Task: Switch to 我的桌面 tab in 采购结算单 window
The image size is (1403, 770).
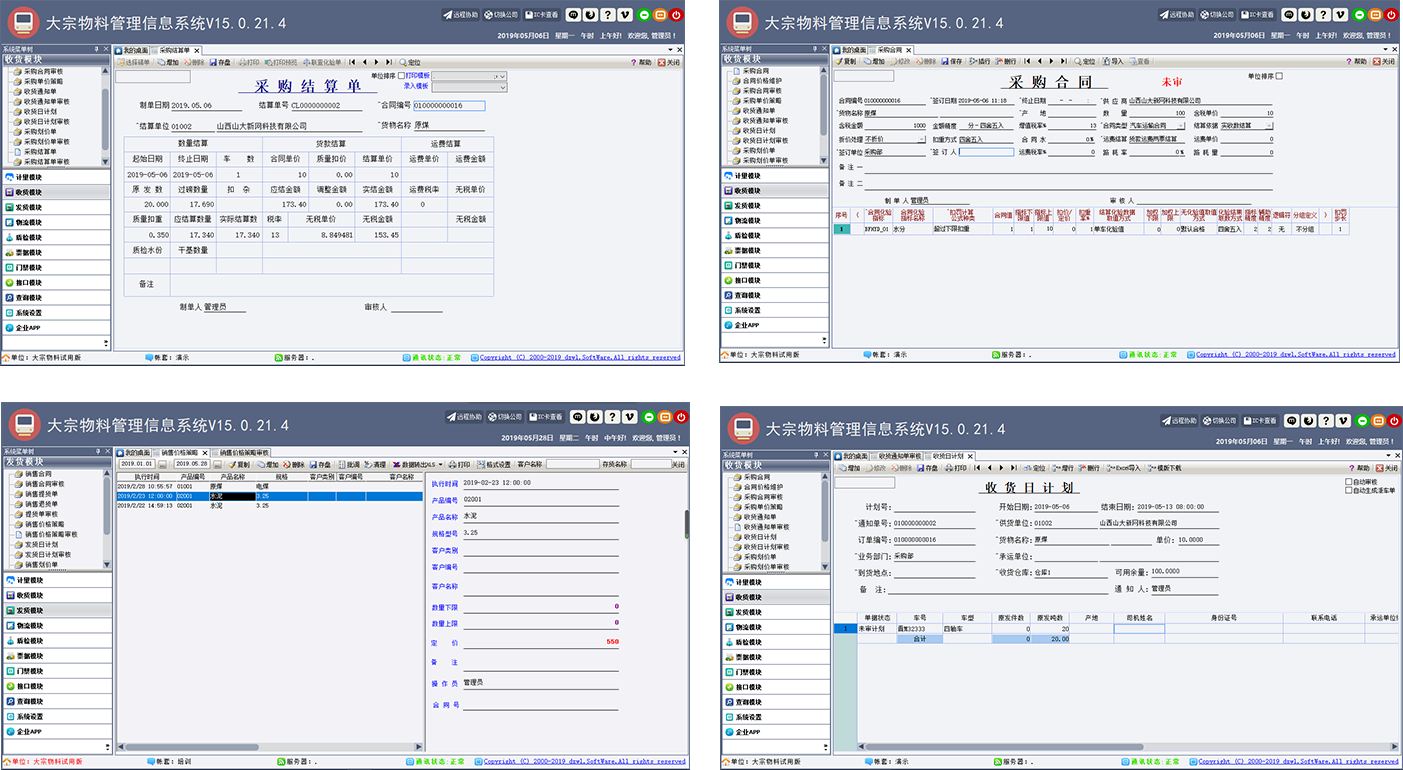Action: [x=132, y=49]
